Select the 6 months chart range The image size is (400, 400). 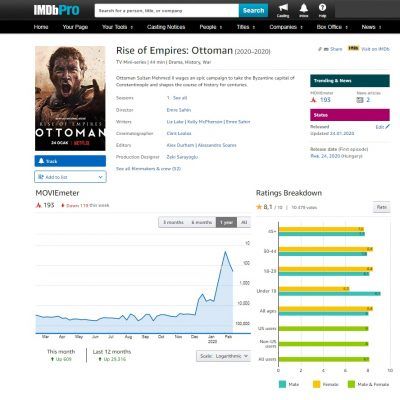point(202,222)
